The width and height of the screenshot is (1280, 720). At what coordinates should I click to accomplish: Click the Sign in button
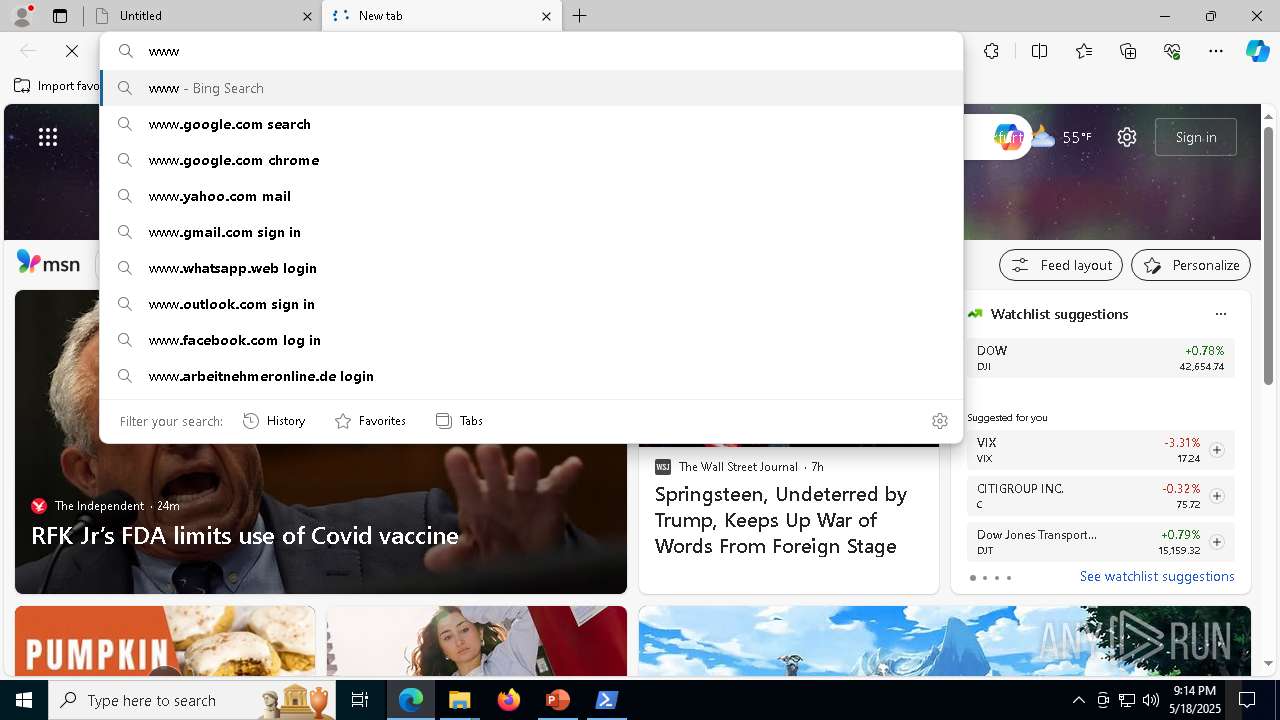click(1196, 137)
